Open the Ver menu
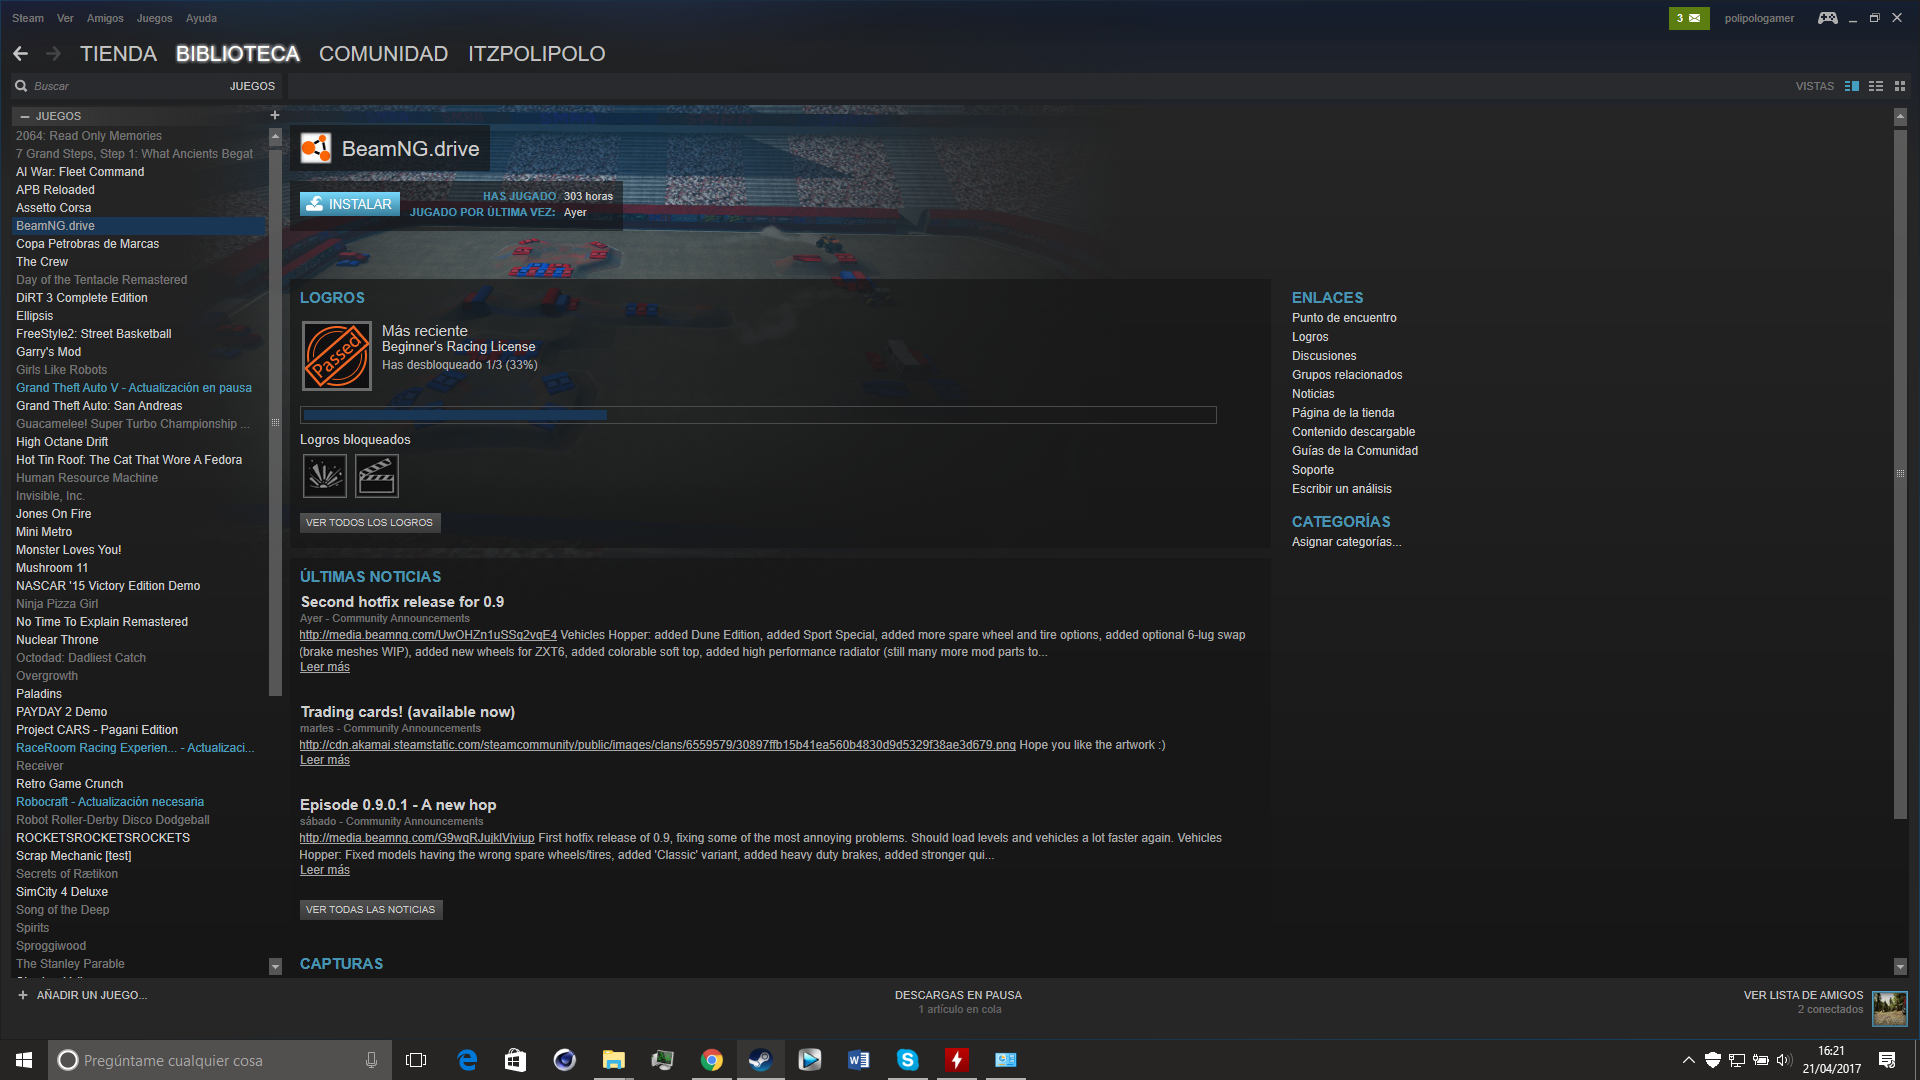 click(65, 18)
